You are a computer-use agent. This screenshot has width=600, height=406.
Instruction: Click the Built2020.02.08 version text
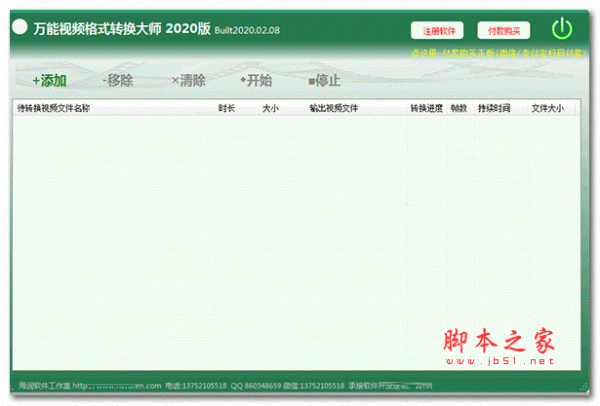[x=247, y=31]
